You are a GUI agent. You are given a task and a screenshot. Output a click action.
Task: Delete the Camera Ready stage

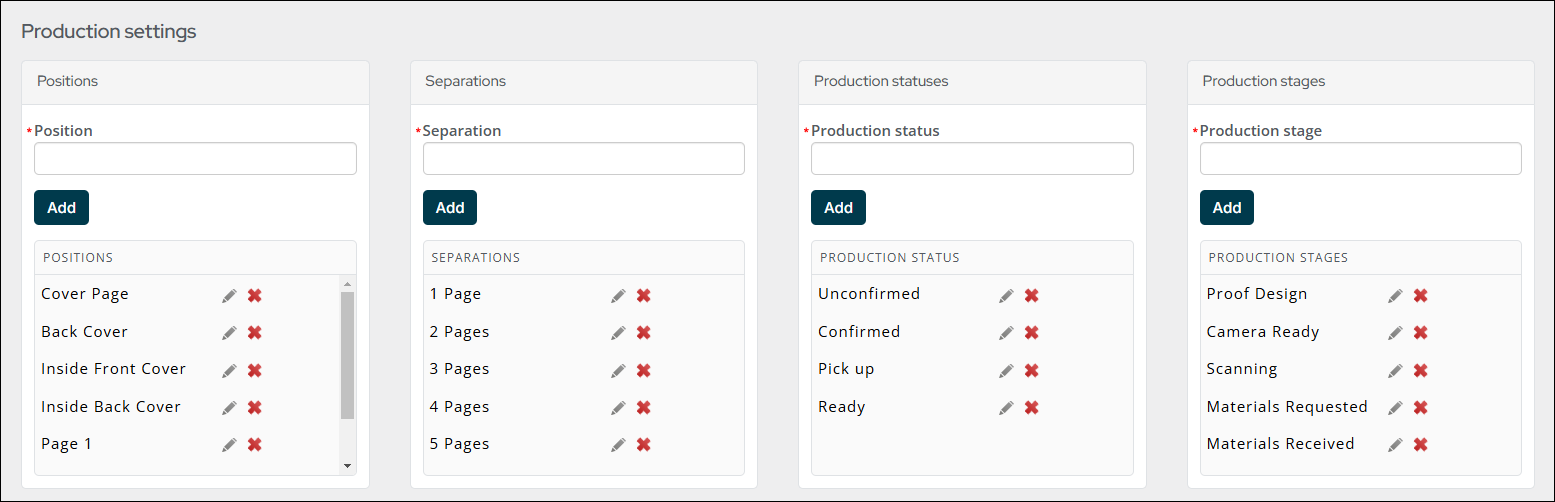point(1421,332)
